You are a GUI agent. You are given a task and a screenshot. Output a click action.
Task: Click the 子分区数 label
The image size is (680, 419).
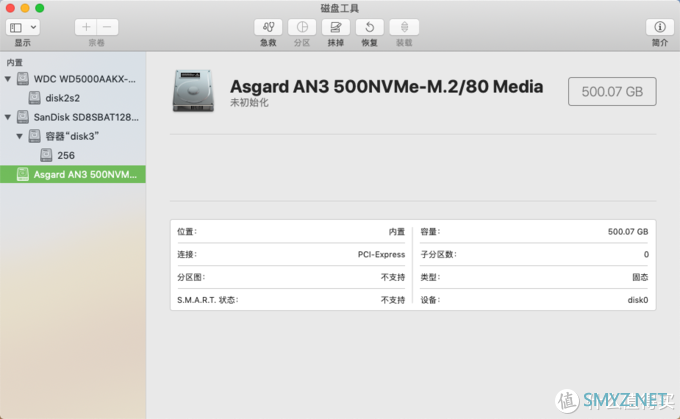click(438, 255)
